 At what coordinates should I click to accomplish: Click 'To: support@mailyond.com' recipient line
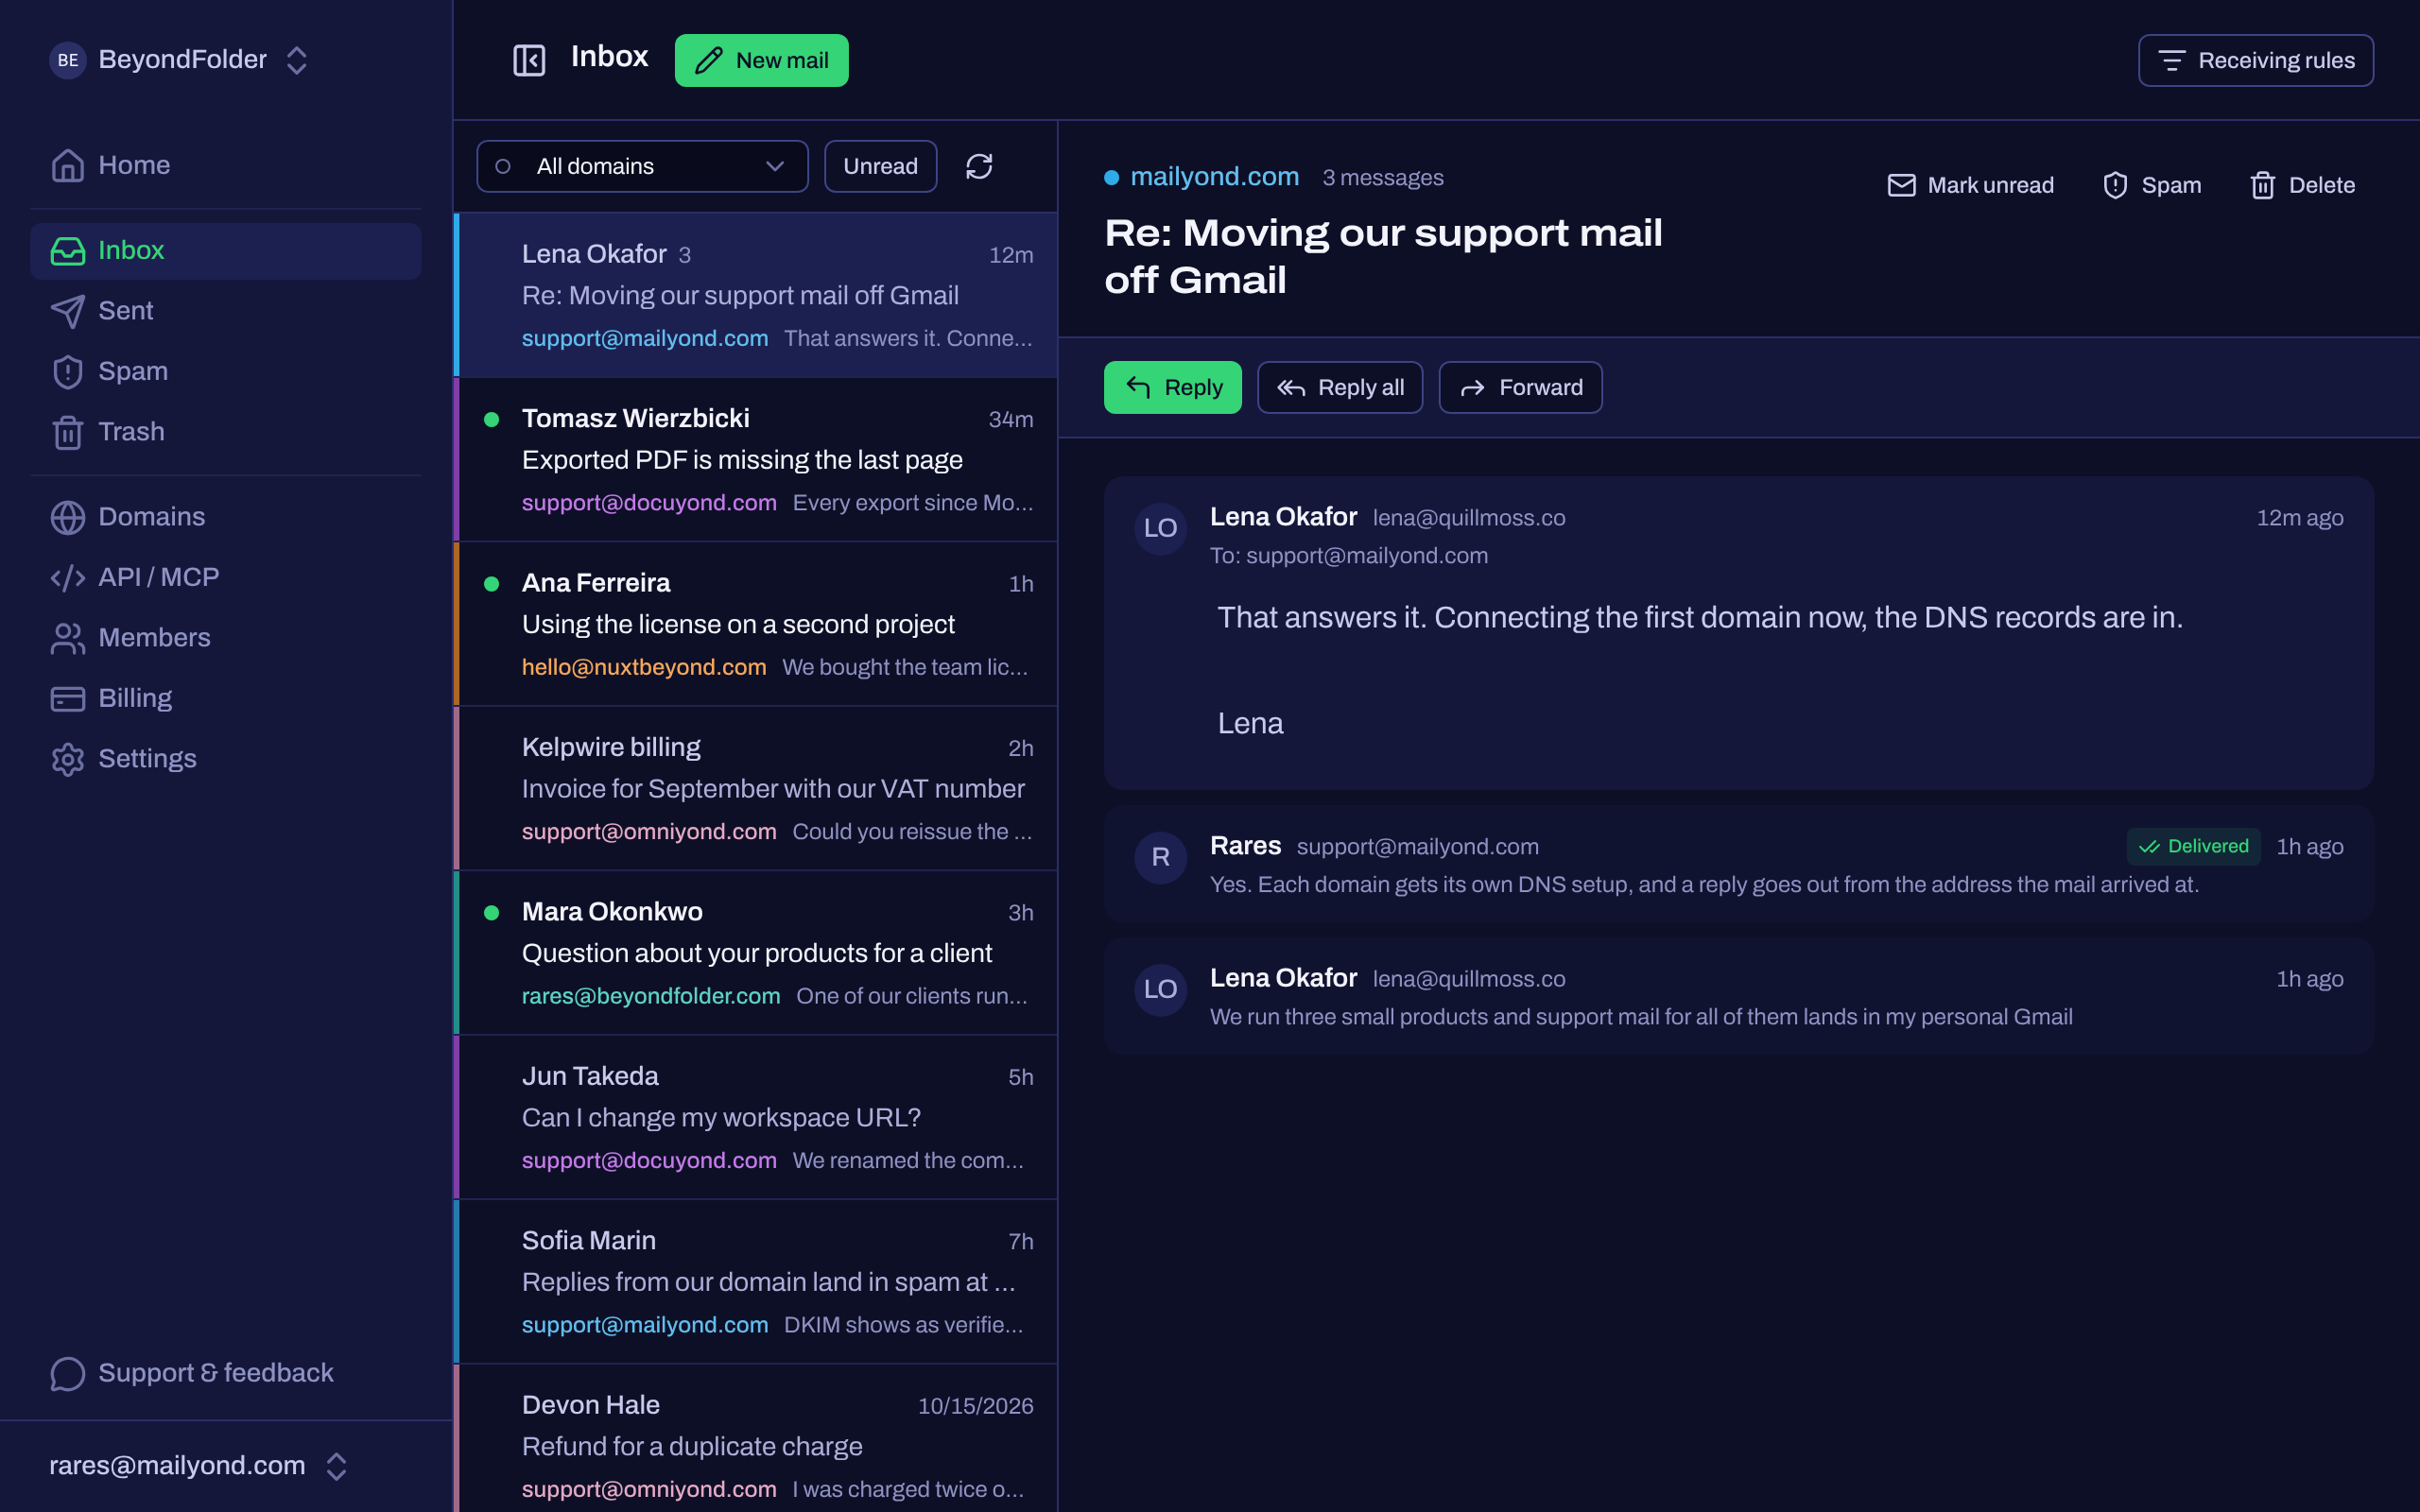[x=1348, y=556]
